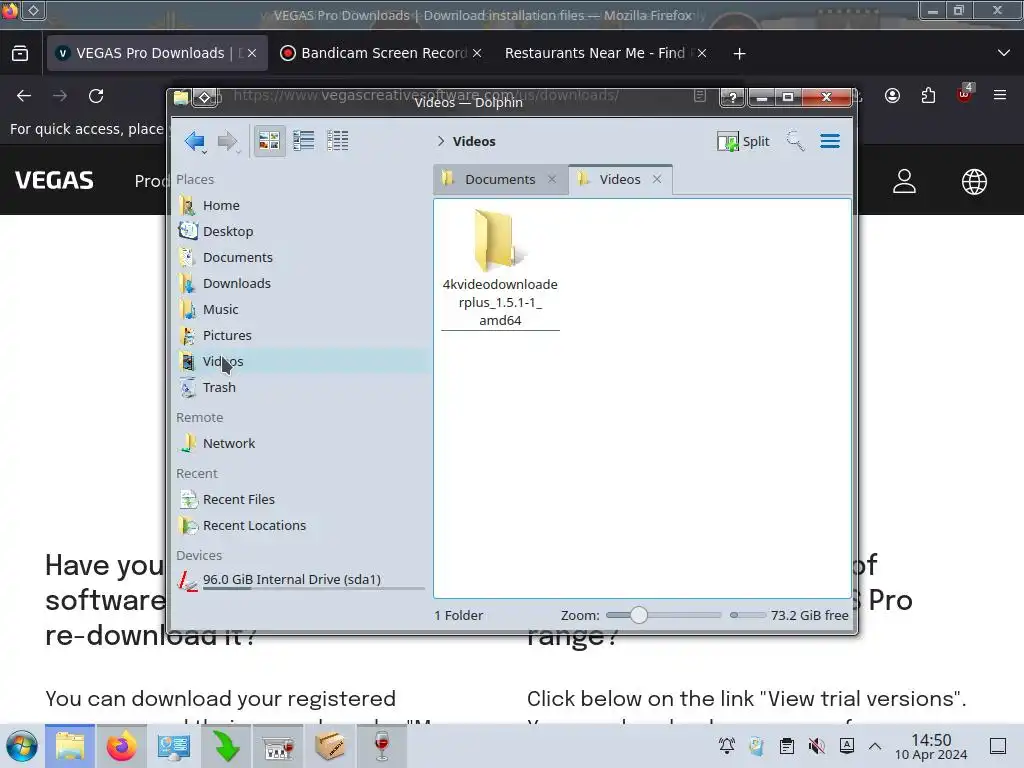The height and width of the screenshot is (768, 1024).
Task: Close the Videos tab in Dolphin
Action: 657,179
